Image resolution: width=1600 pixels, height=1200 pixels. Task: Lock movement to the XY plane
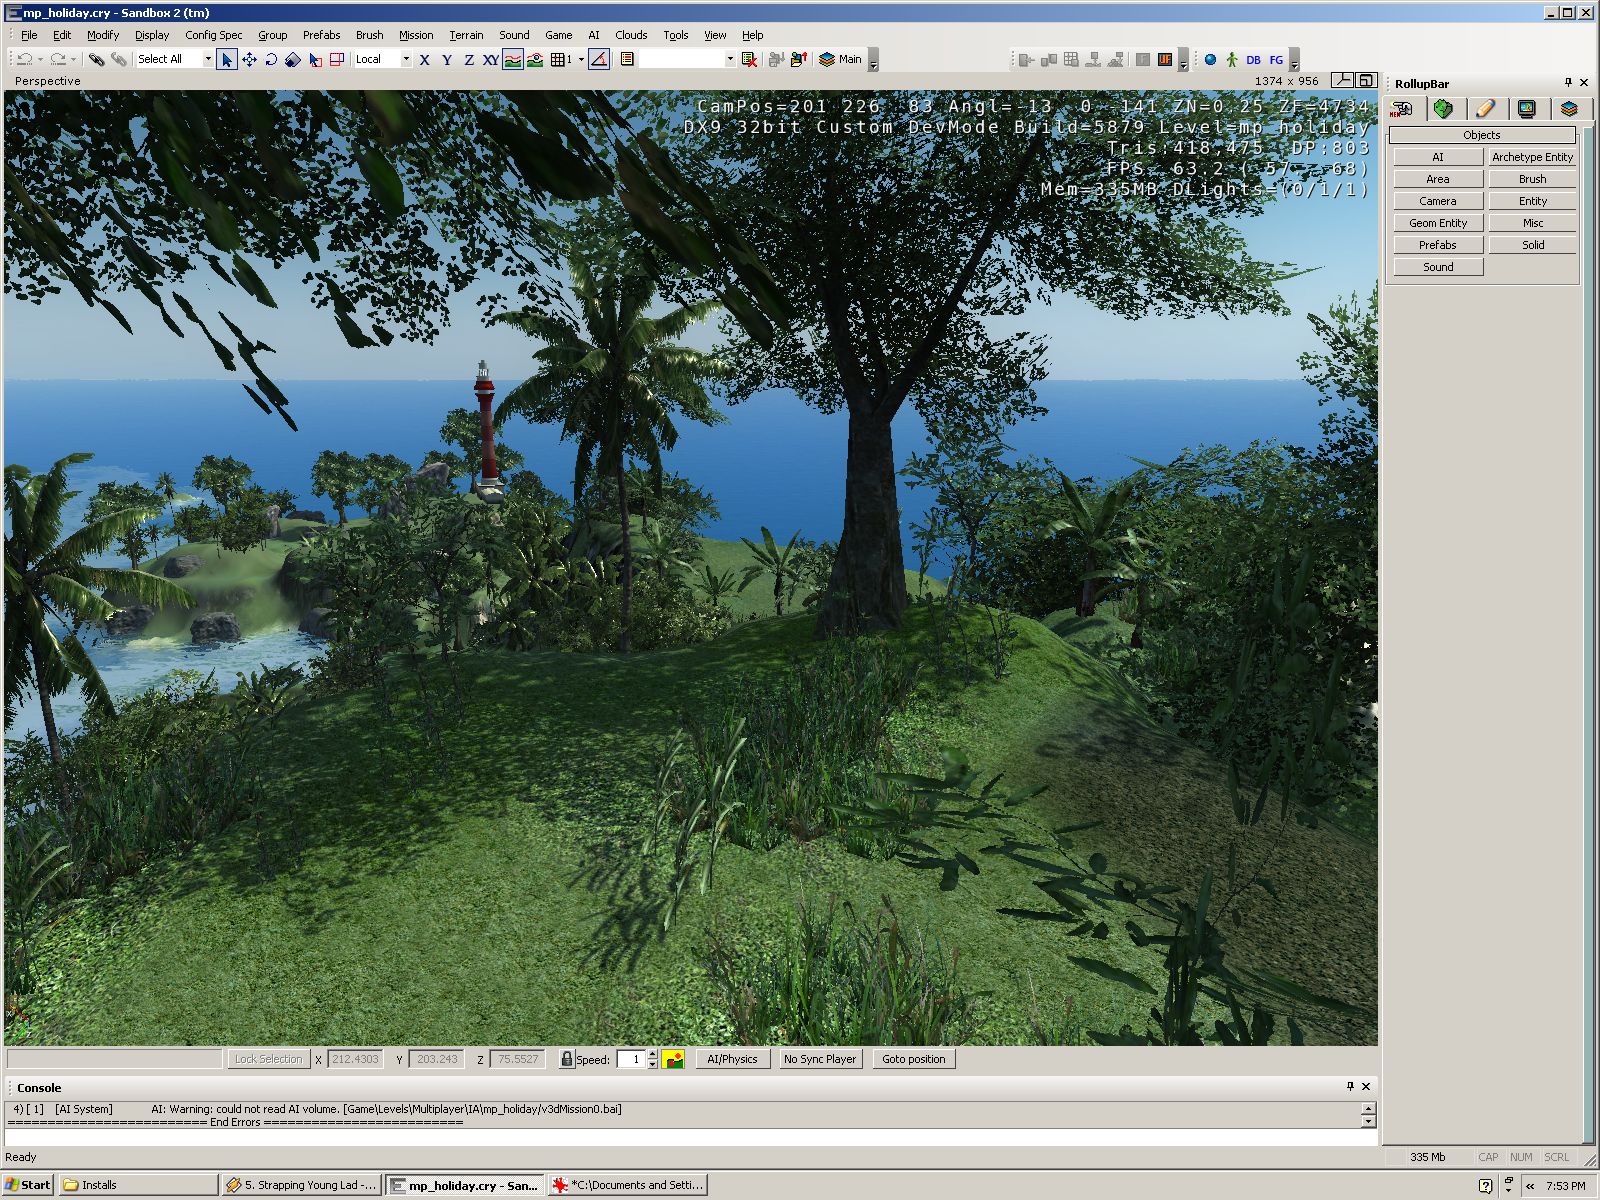(491, 59)
